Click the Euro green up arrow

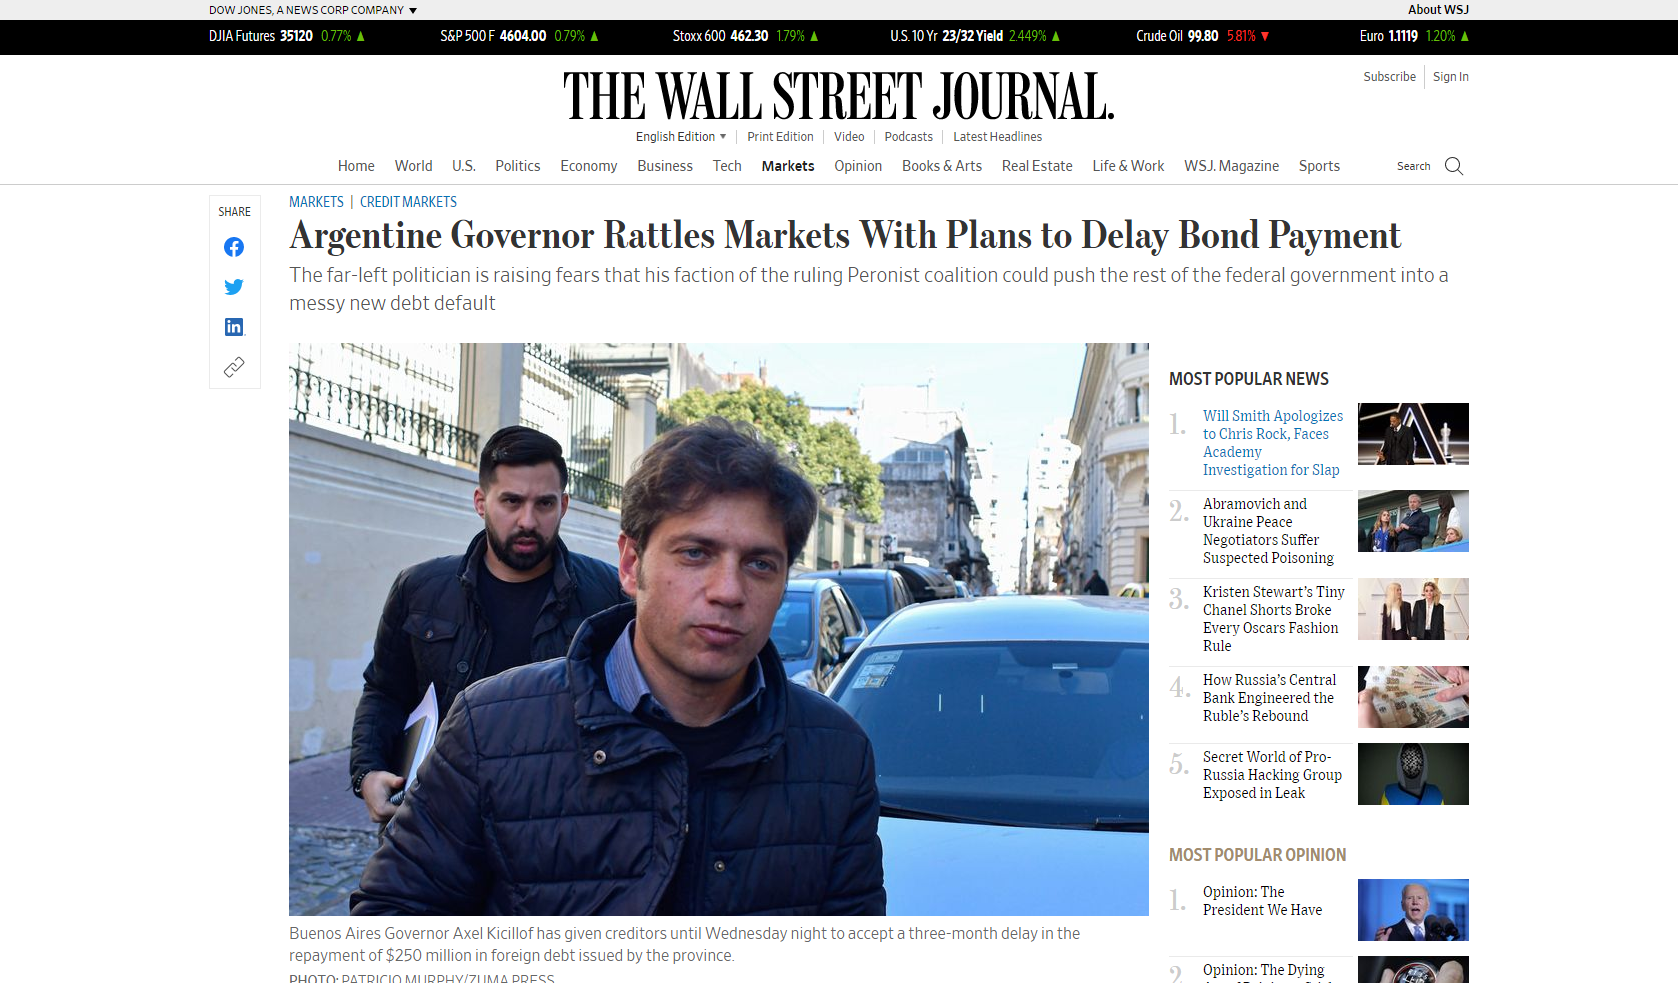1465,36
